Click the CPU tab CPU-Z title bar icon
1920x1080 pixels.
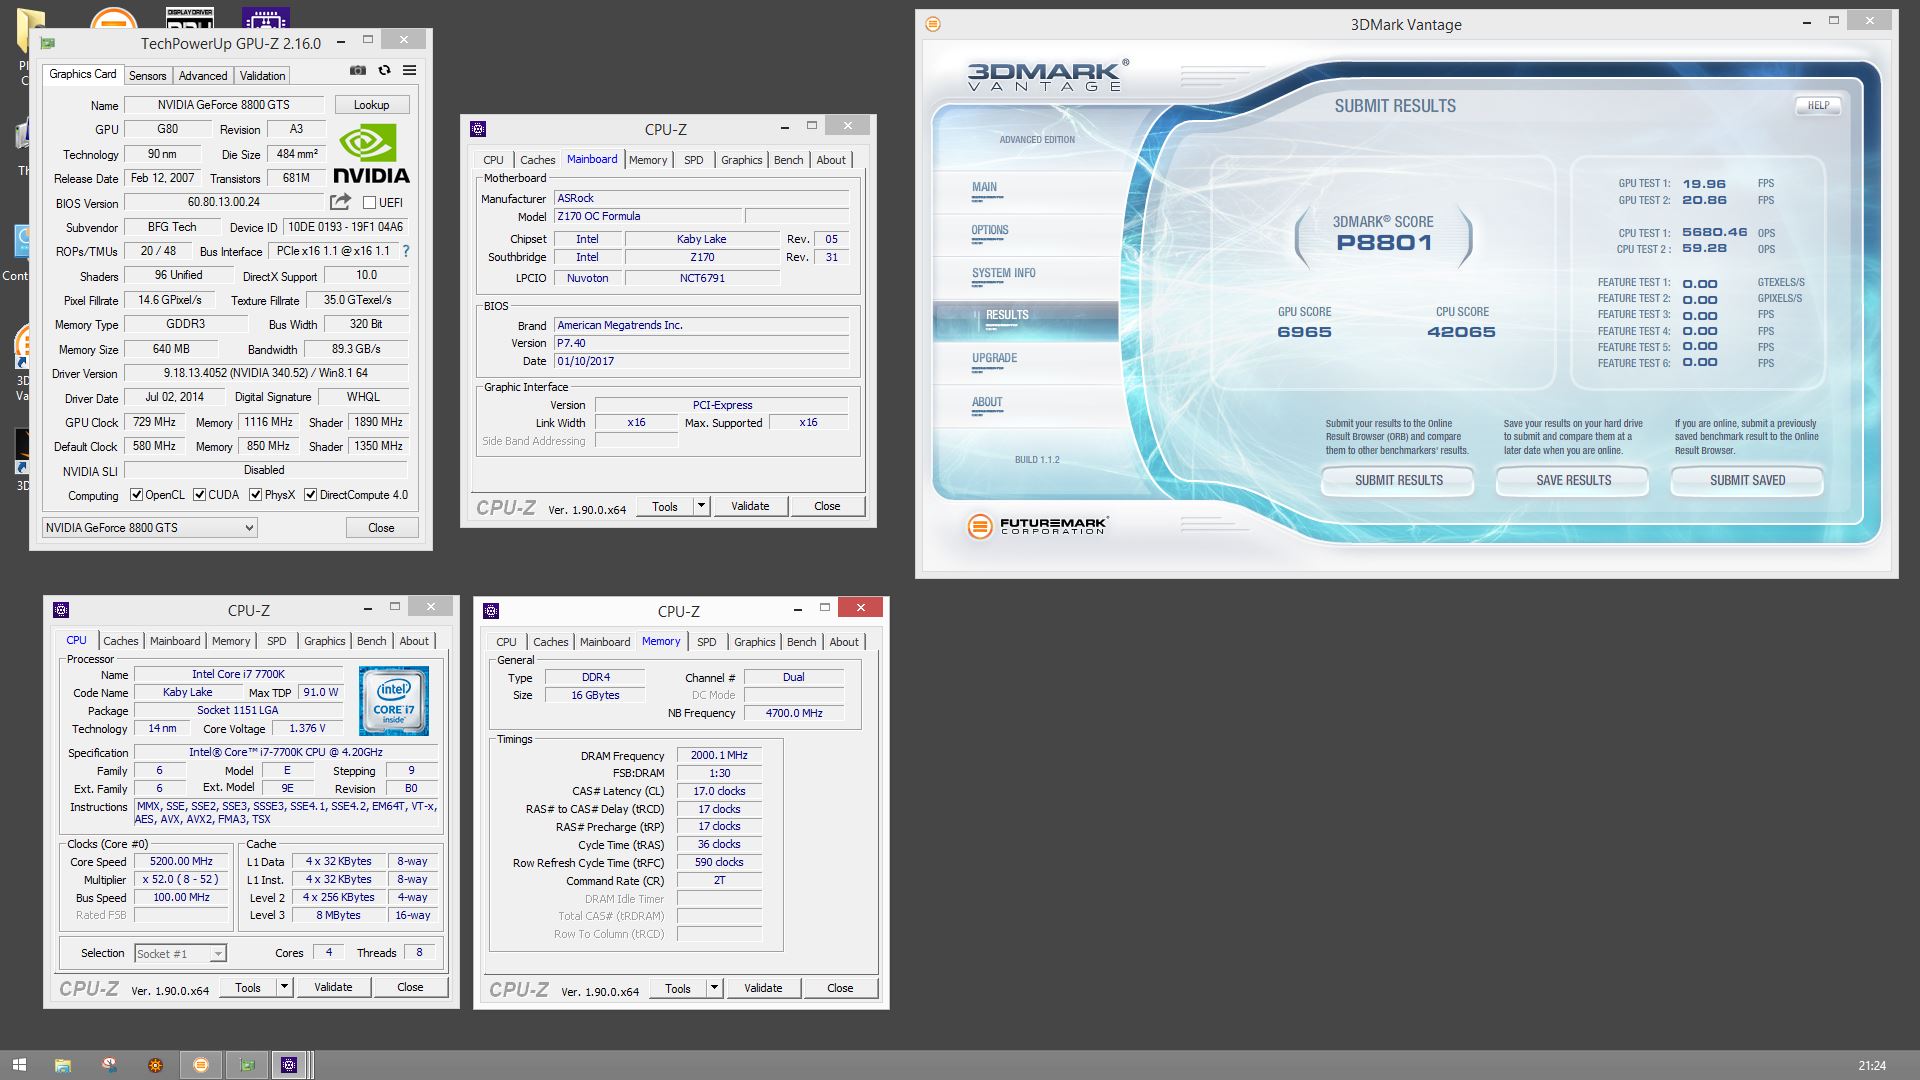pyautogui.click(x=61, y=610)
